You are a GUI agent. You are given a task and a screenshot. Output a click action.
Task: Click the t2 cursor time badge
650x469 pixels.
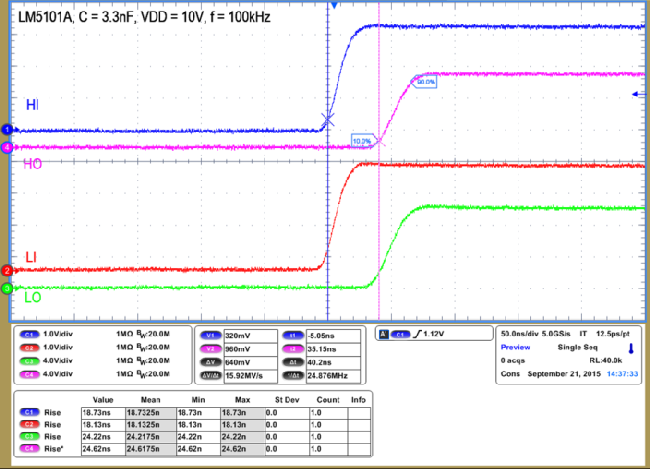(x=293, y=349)
